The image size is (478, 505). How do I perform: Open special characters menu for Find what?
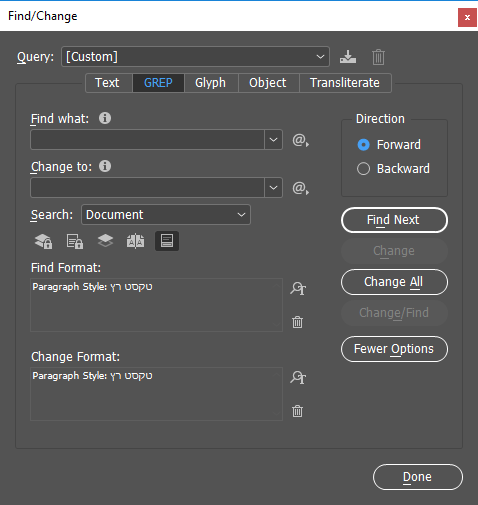[x=300, y=140]
